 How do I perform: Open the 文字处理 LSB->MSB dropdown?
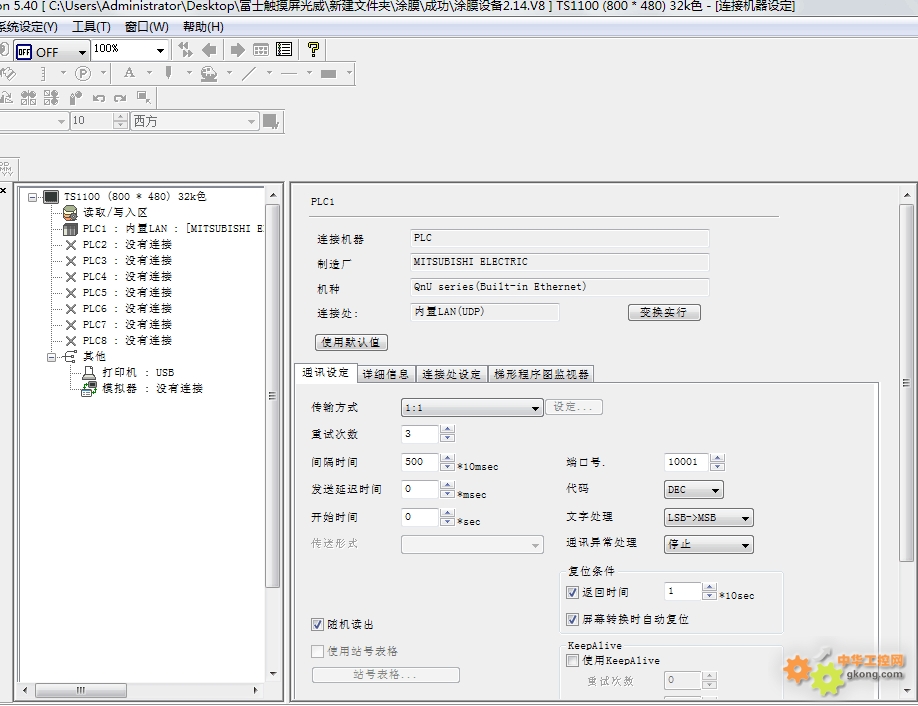click(708, 517)
